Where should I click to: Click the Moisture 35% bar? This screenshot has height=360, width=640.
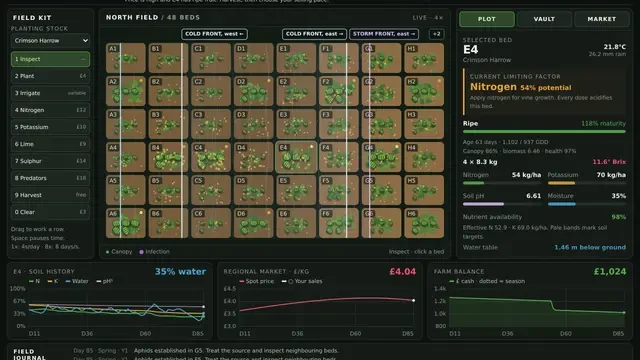pos(587,204)
